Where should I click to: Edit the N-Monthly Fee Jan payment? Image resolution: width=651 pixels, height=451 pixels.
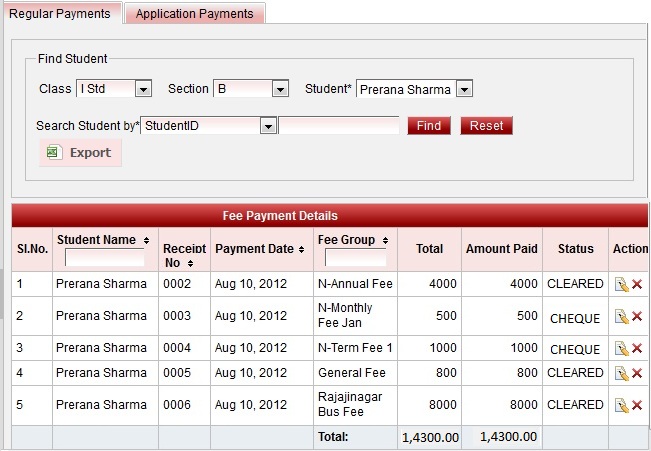point(621,317)
